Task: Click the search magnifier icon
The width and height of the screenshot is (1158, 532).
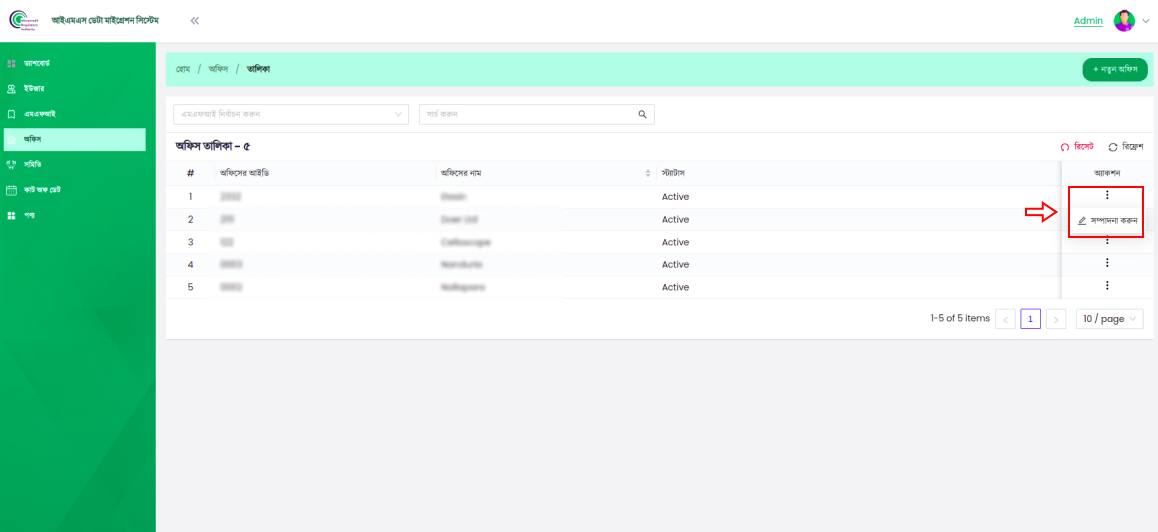Action: [x=643, y=114]
